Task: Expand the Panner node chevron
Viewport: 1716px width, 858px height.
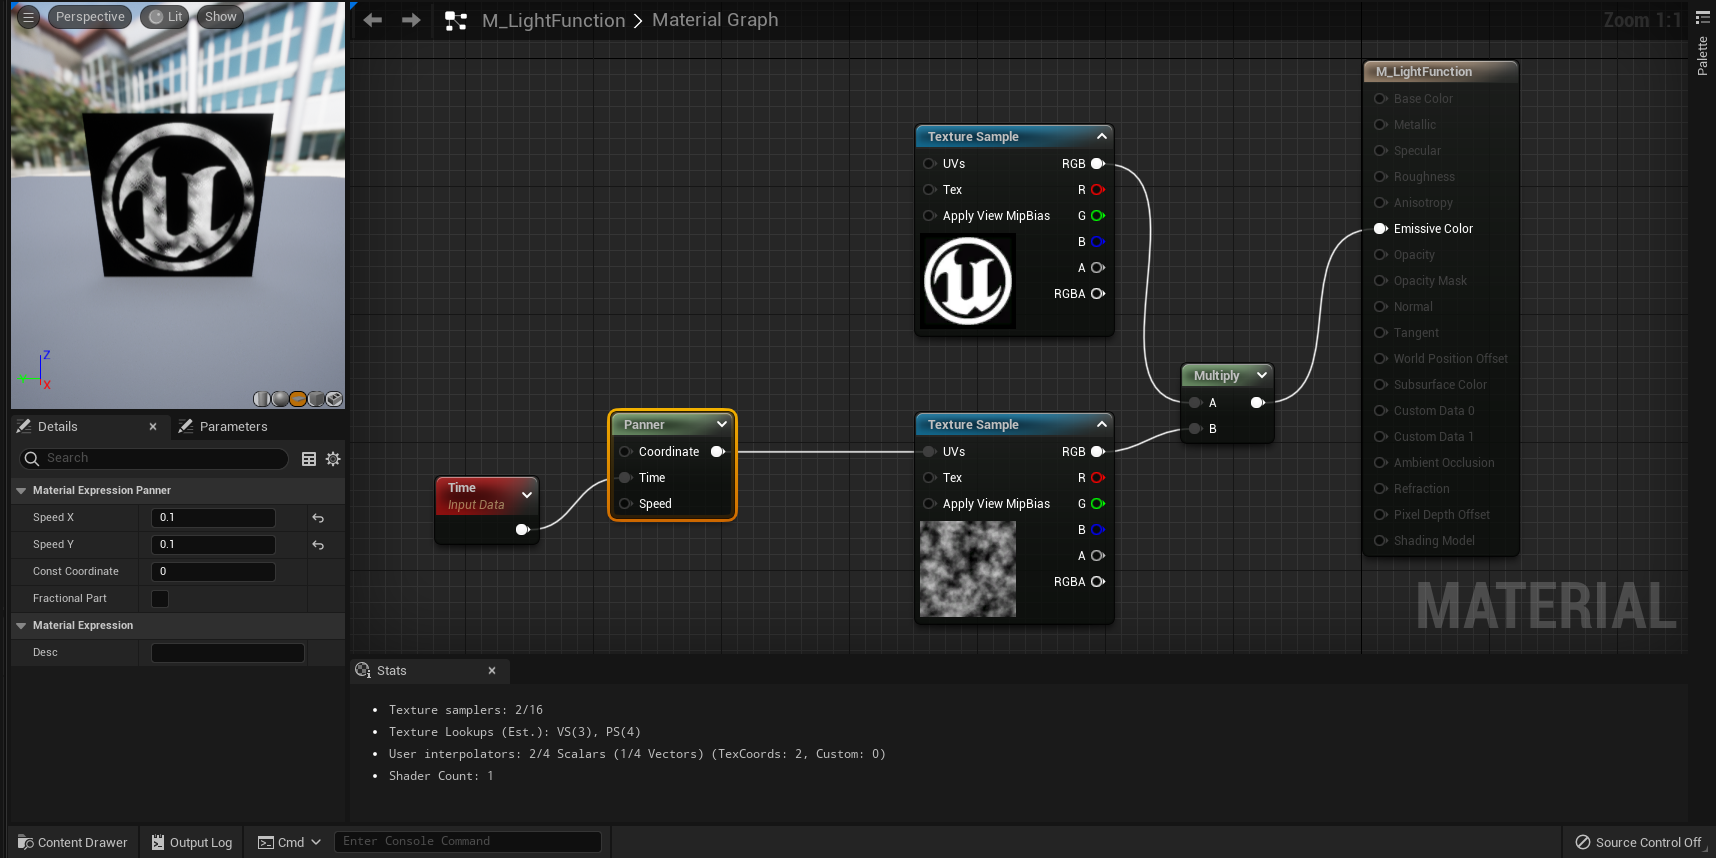Action: [722, 425]
